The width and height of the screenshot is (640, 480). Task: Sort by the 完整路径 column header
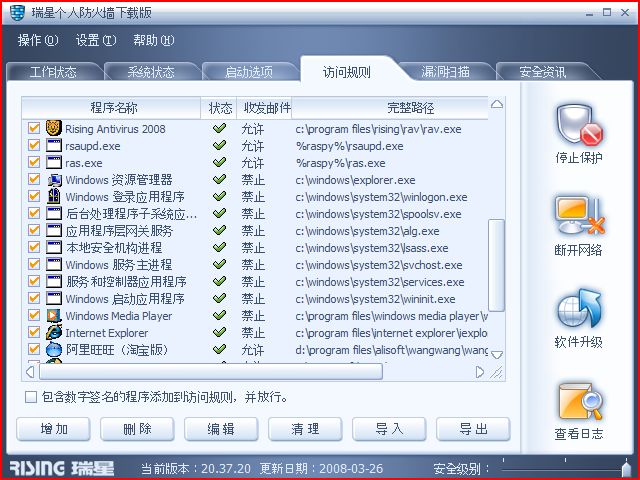[x=390, y=108]
